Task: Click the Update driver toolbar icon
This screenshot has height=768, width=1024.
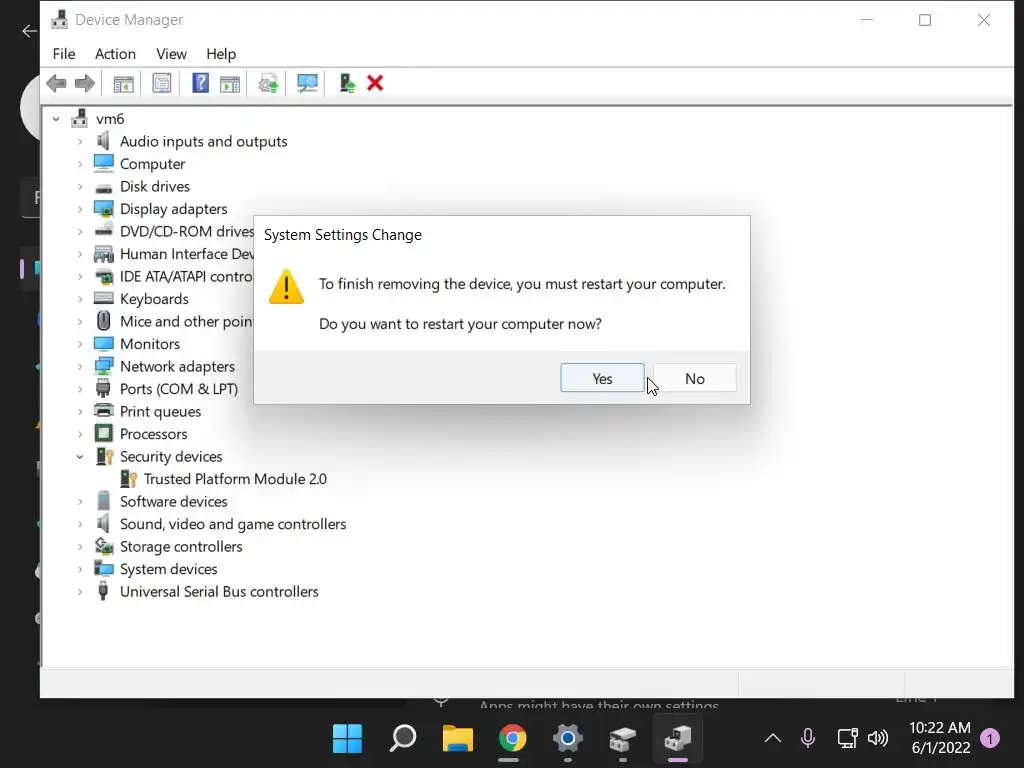Action: (268, 83)
